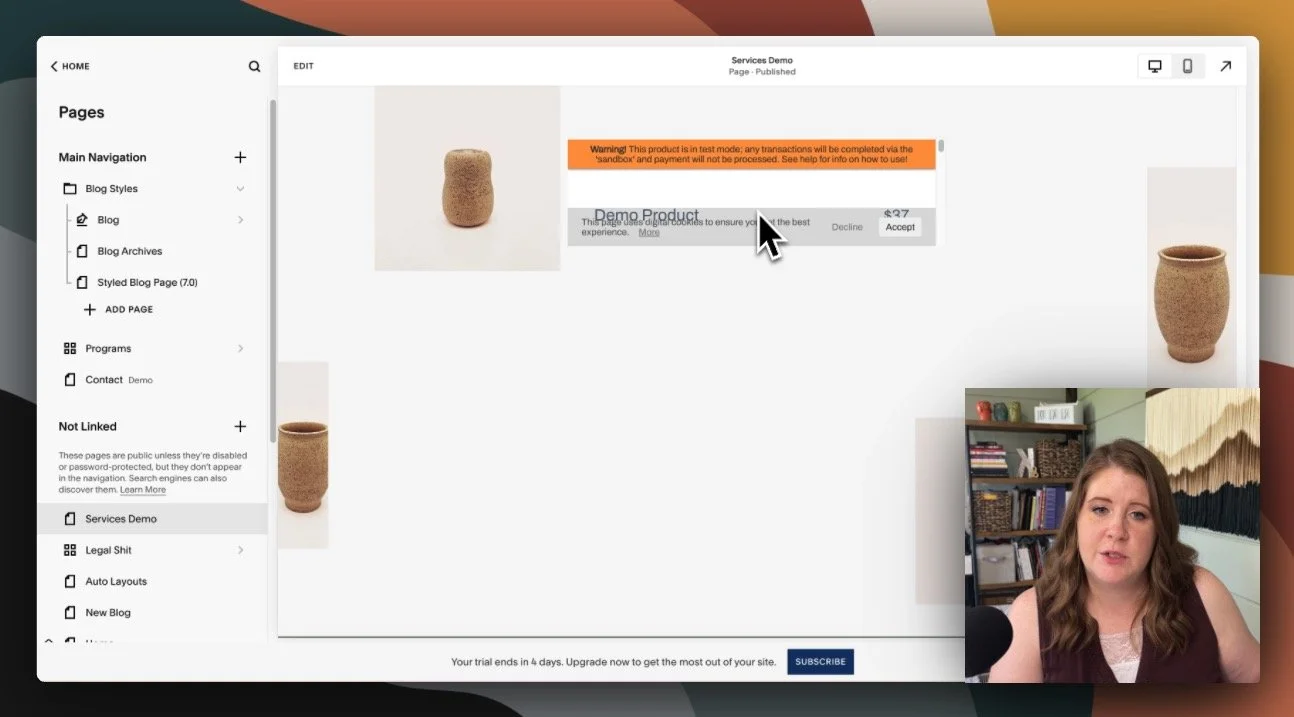The image size is (1294, 717).
Task: Click the Auto Layouts page icon
Action: [70, 581]
